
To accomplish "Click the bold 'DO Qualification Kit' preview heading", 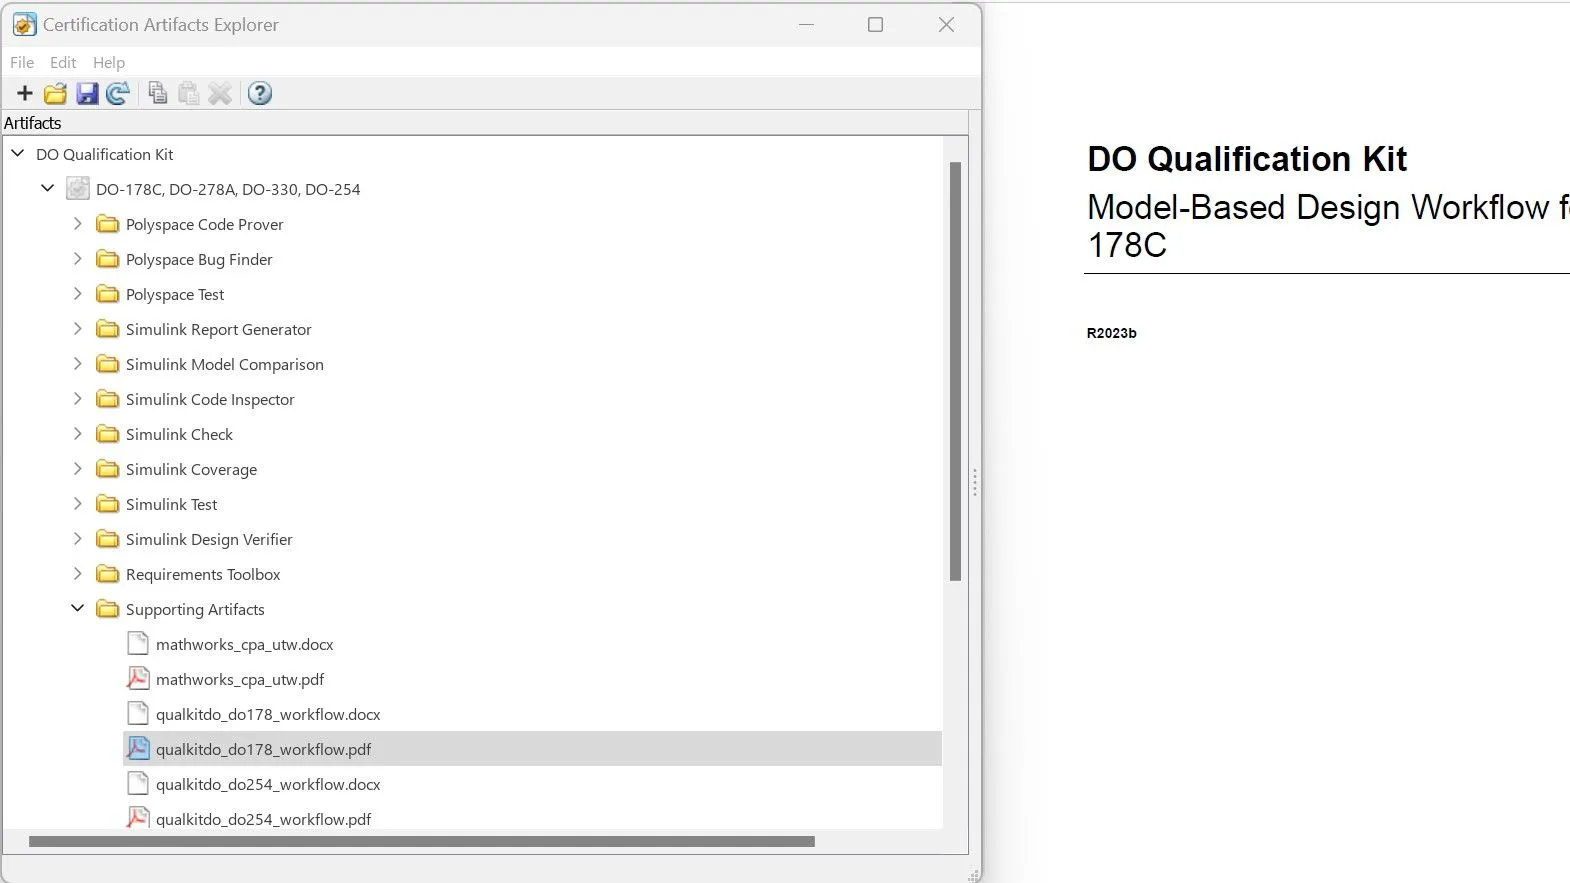I will click(x=1247, y=158).
